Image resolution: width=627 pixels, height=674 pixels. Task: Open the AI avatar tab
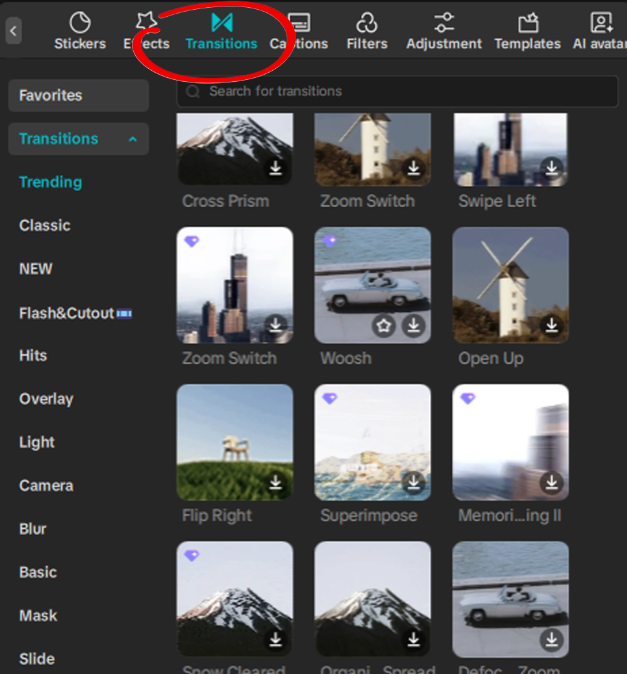[x=600, y=31]
